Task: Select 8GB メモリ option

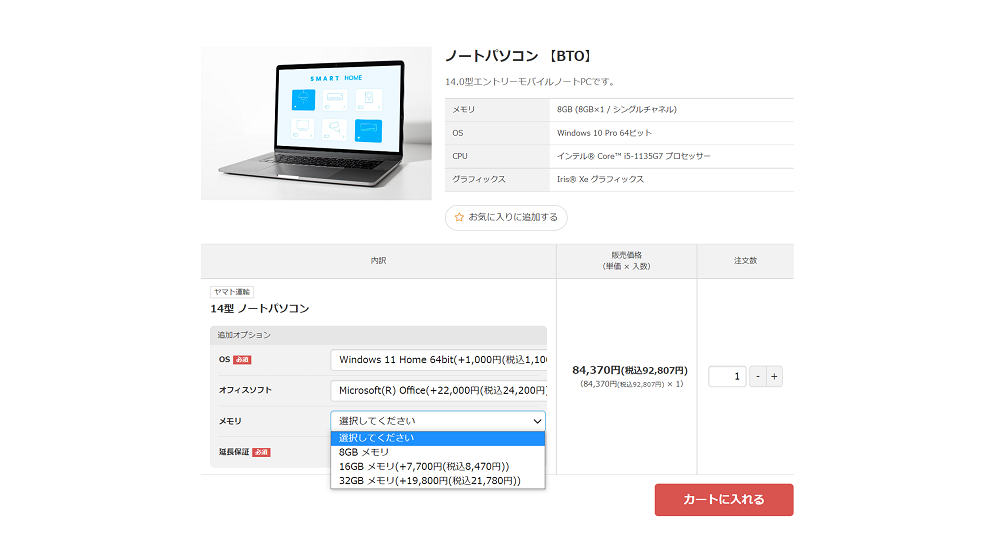Action: pyautogui.click(x=438, y=452)
